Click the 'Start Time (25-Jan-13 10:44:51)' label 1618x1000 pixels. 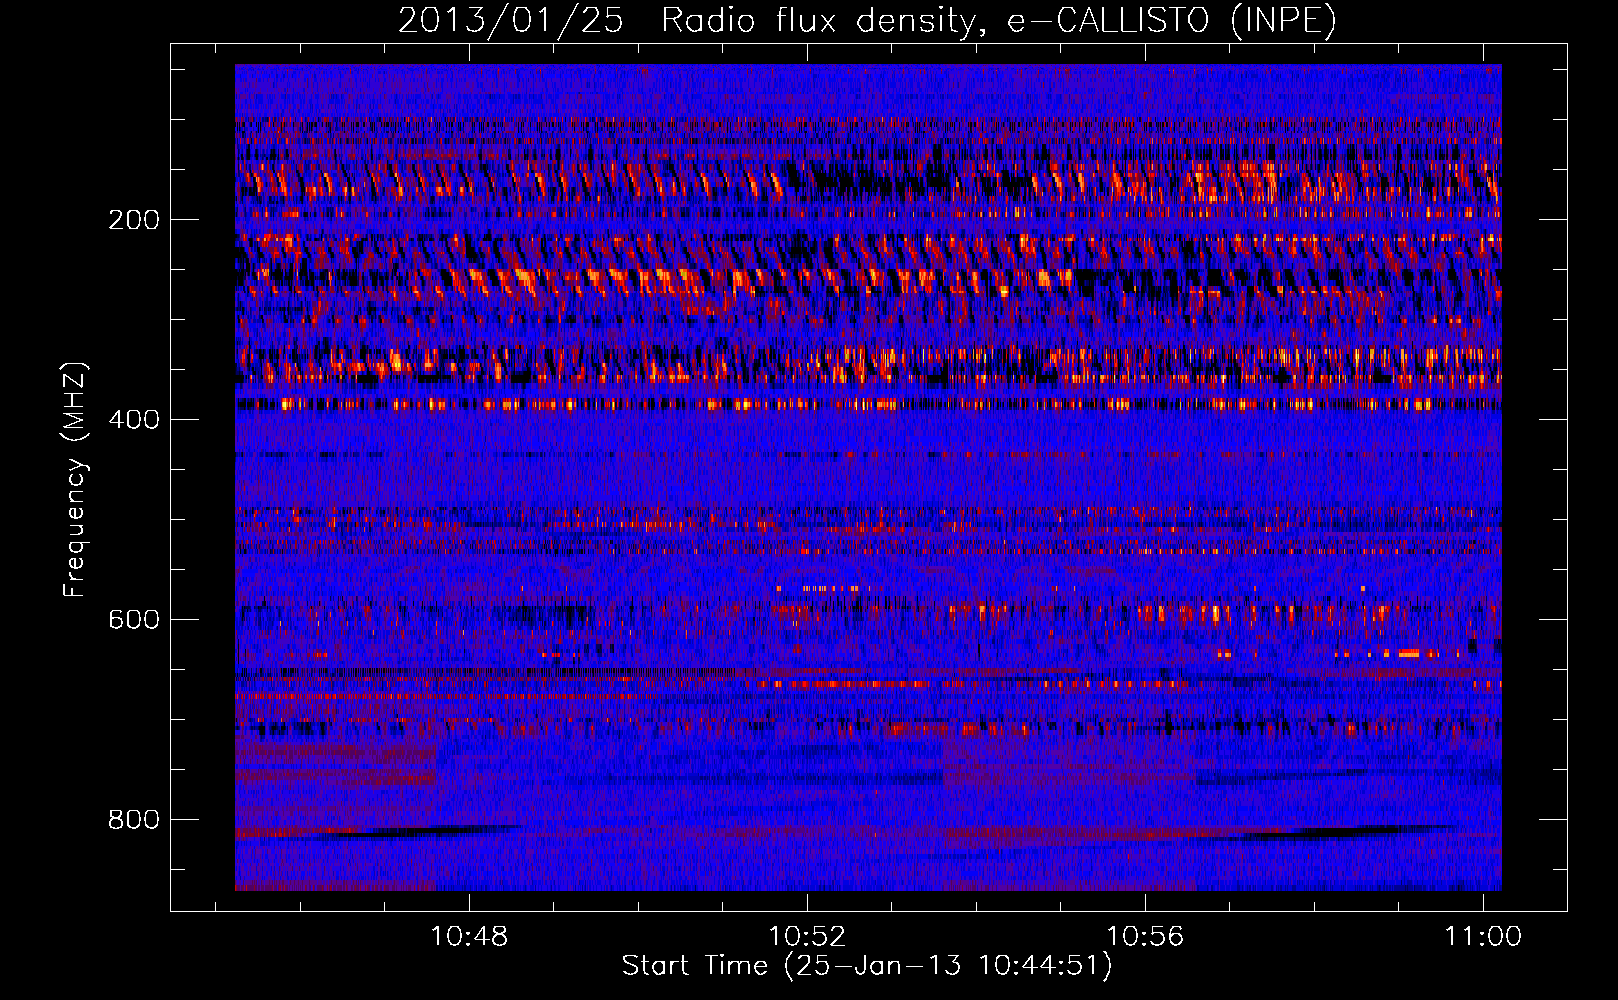tap(867, 966)
